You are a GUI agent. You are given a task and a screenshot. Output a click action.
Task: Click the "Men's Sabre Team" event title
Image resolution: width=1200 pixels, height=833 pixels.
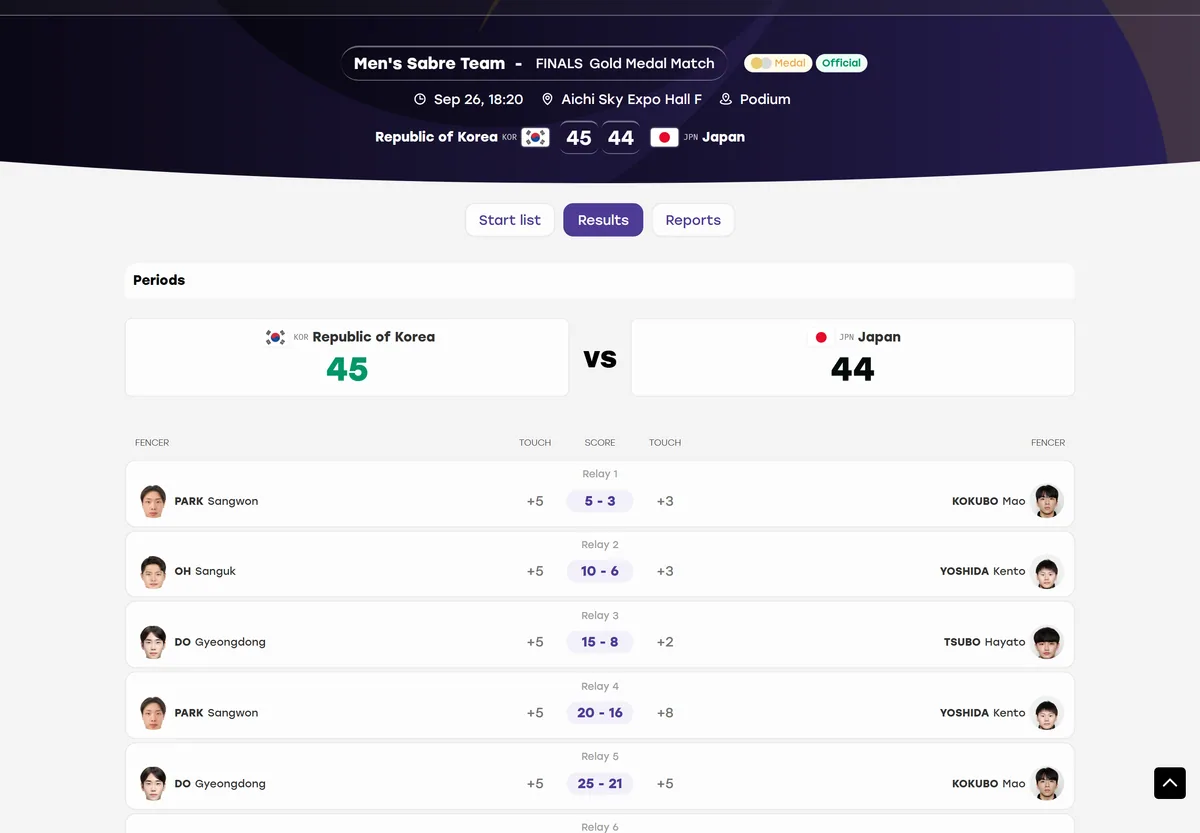tap(429, 63)
